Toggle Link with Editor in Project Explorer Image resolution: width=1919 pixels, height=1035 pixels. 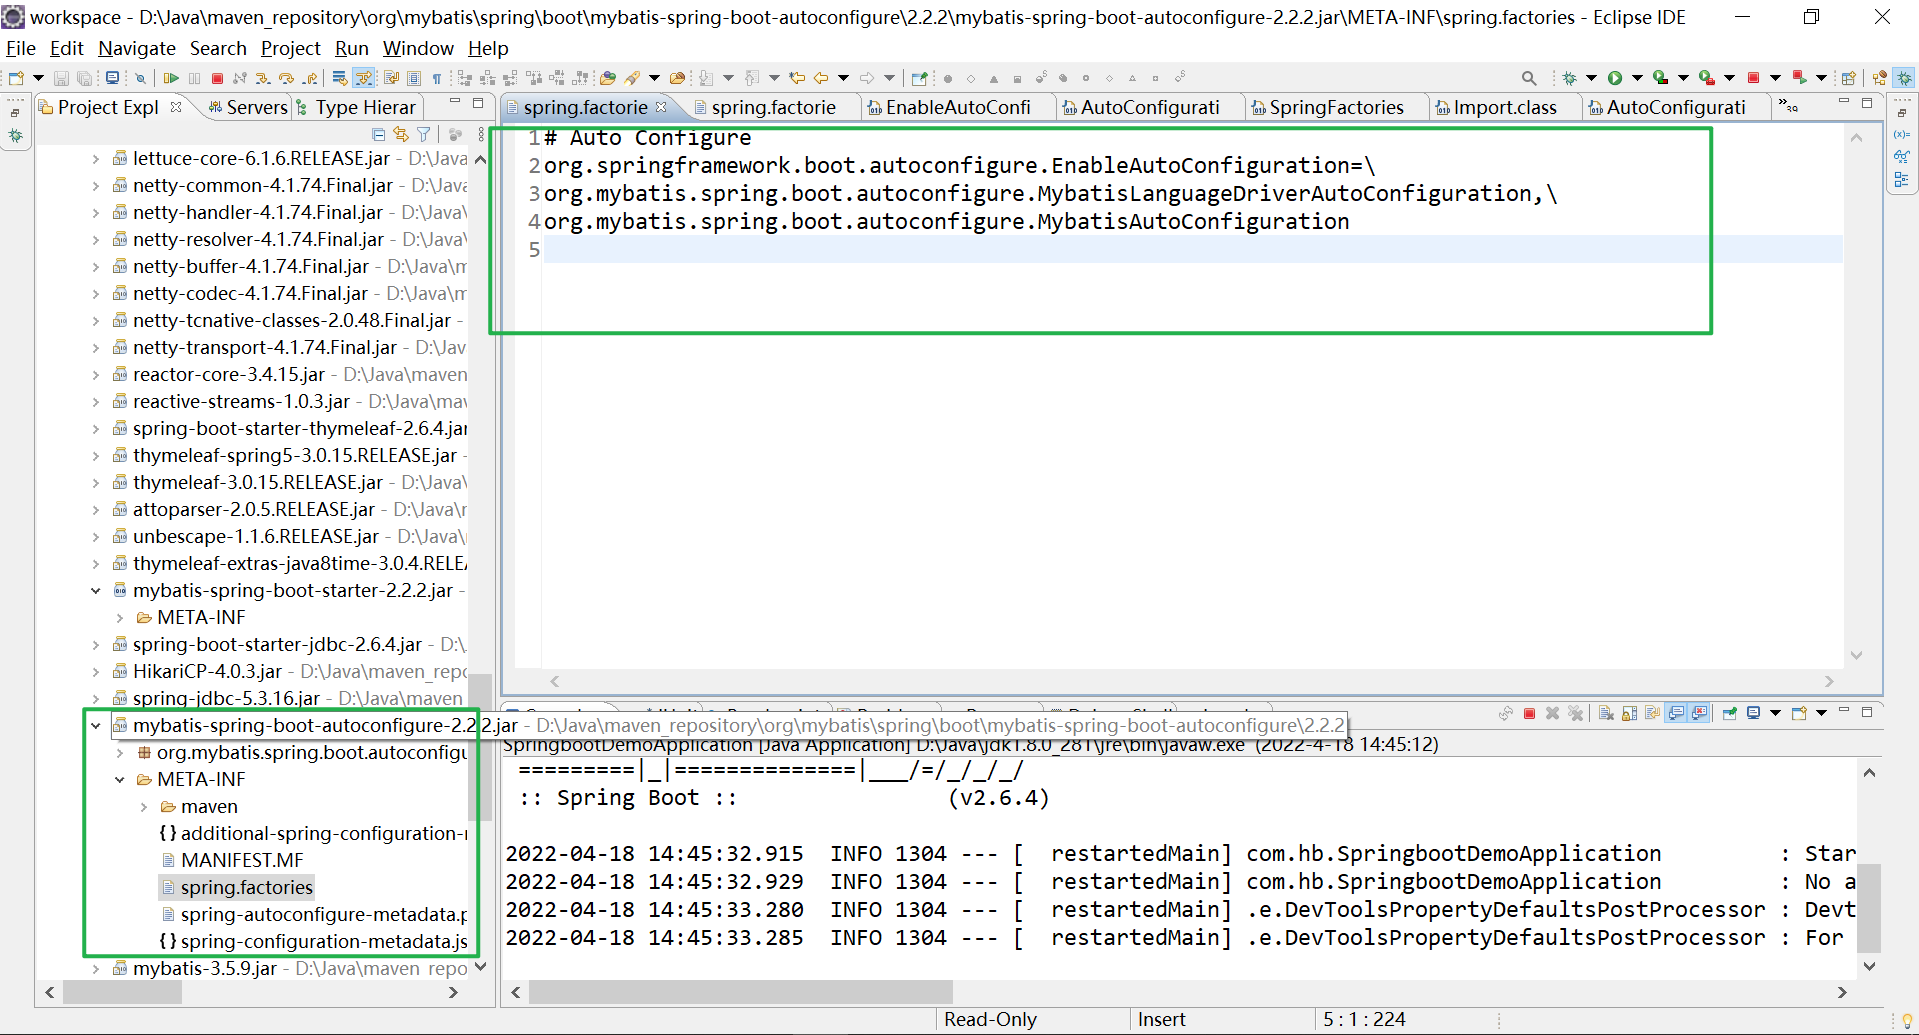coord(401,134)
